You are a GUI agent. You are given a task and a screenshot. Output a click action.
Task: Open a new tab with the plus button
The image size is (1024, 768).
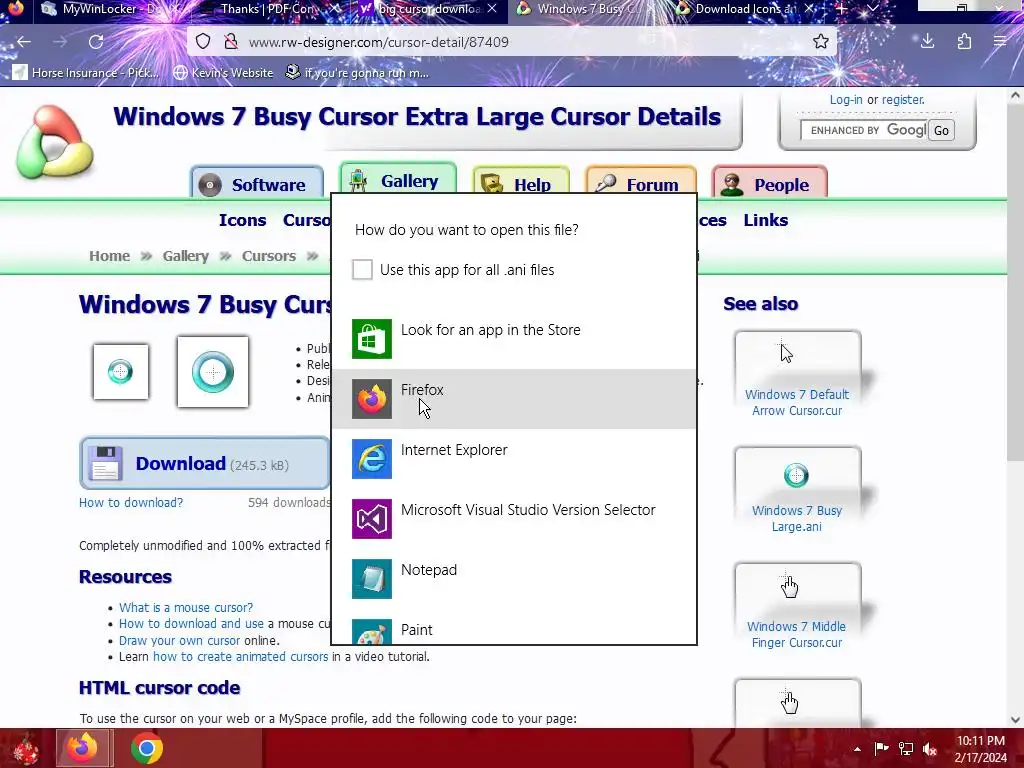pos(842,8)
